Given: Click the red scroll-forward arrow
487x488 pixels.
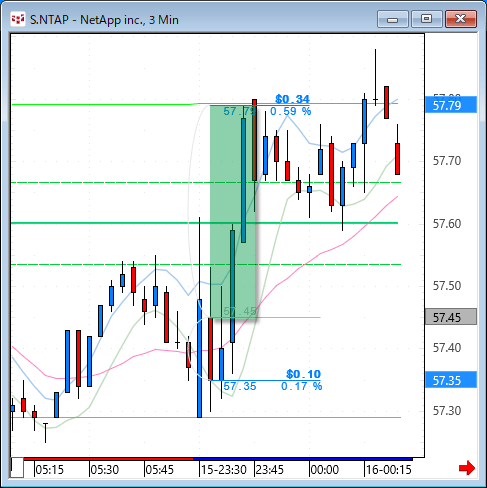Looking at the screenshot, I should (467, 468).
